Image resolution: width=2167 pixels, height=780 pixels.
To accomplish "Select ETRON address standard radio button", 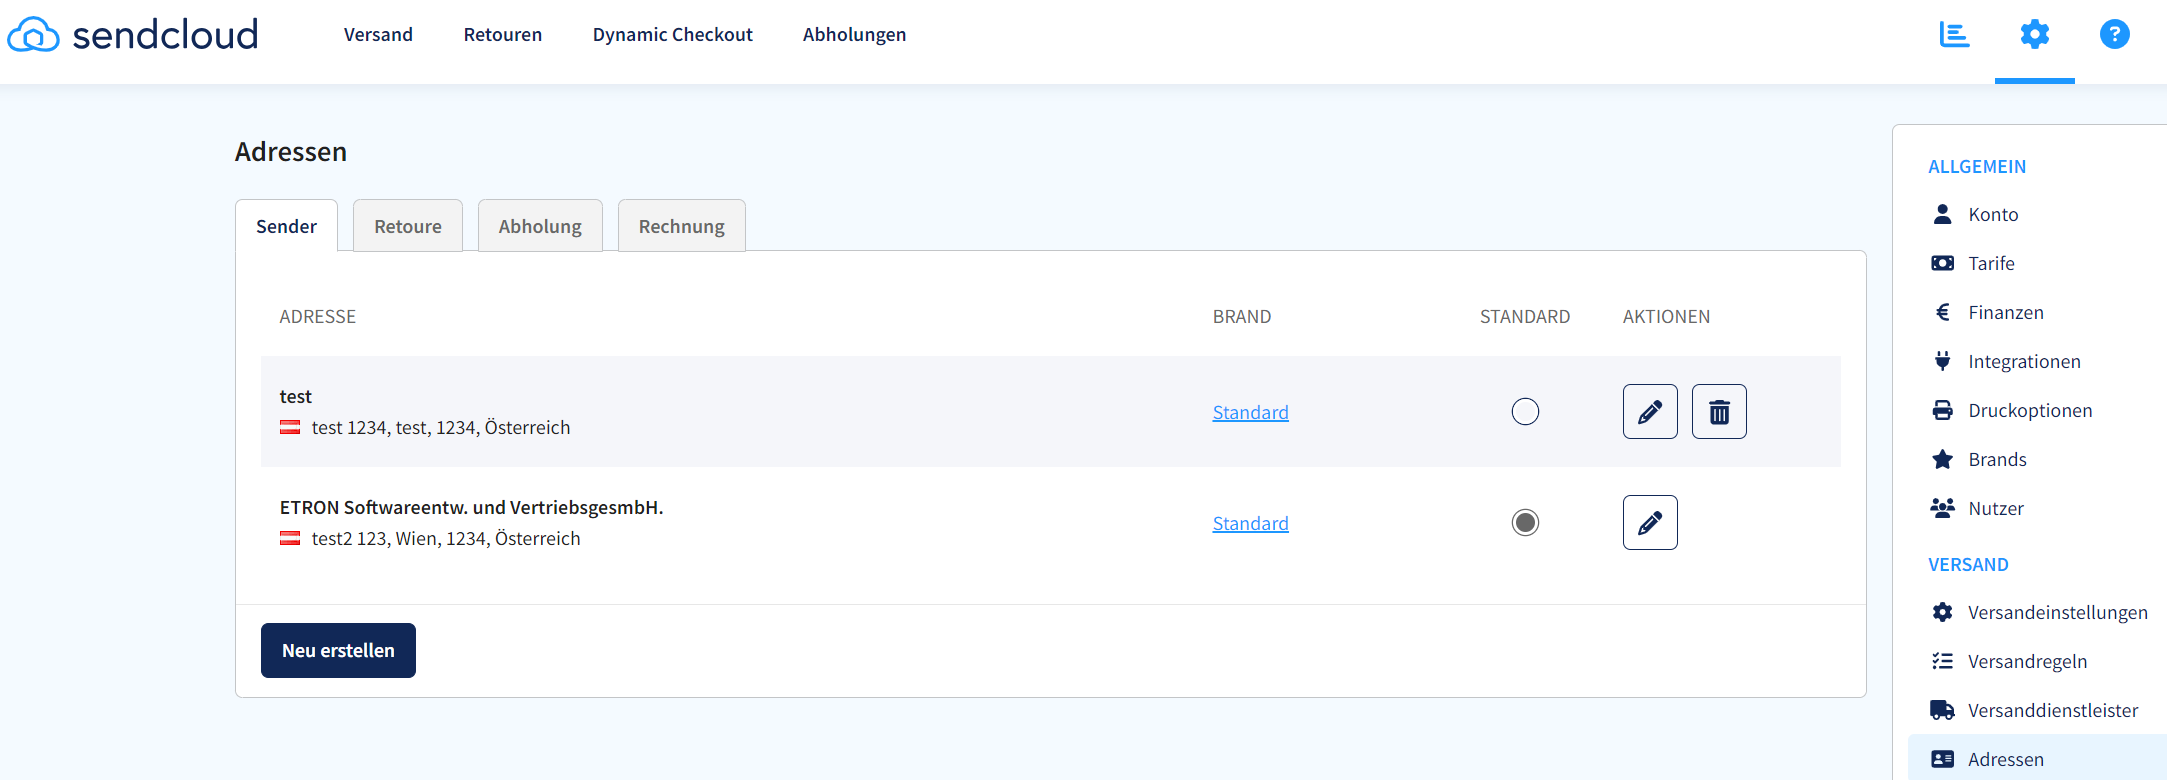I will (x=1525, y=523).
